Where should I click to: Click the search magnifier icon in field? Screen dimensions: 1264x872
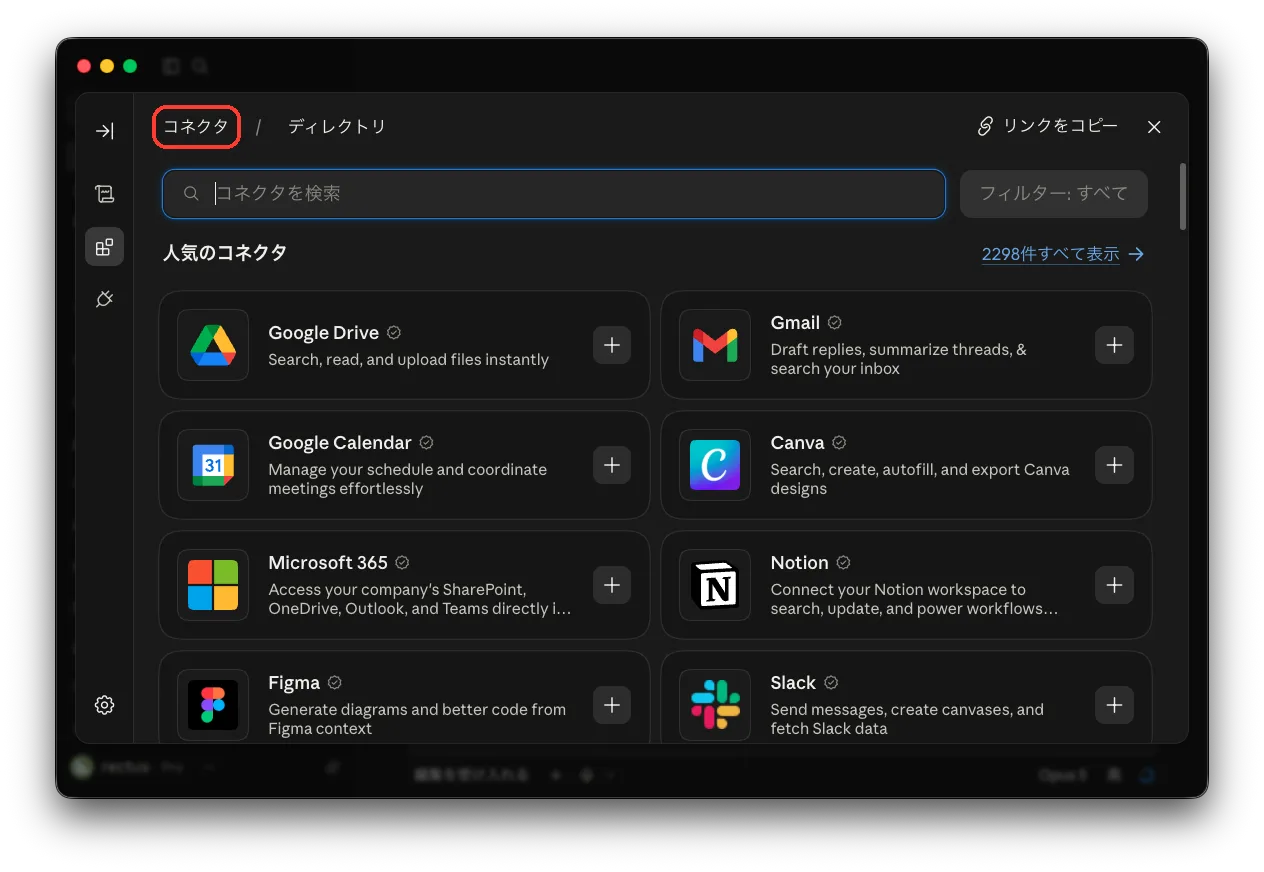[x=191, y=194]
